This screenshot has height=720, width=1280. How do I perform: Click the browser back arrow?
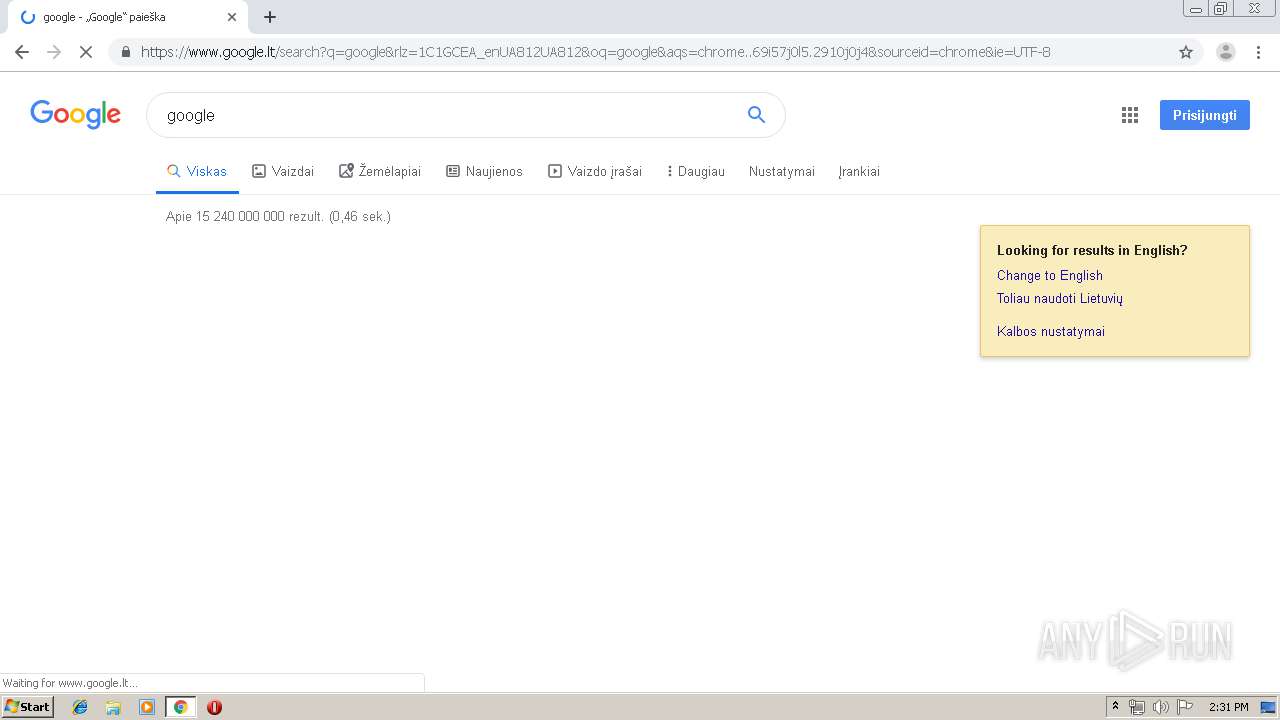tap(22, 52)
